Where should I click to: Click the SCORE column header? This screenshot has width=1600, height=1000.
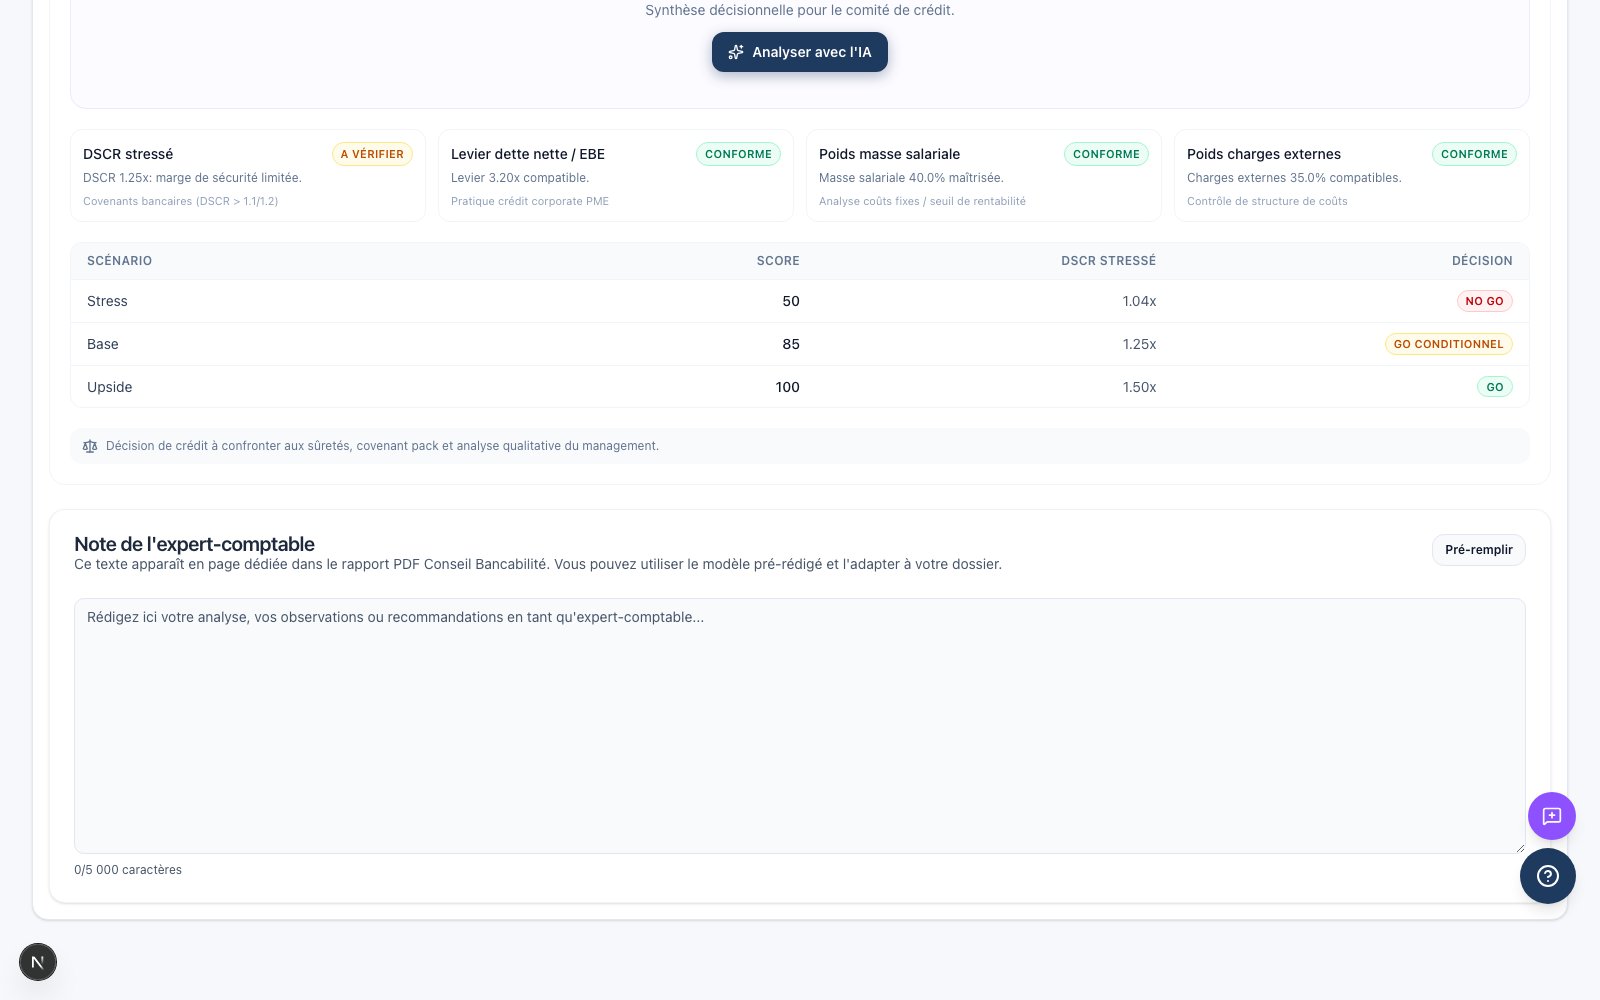778,261
